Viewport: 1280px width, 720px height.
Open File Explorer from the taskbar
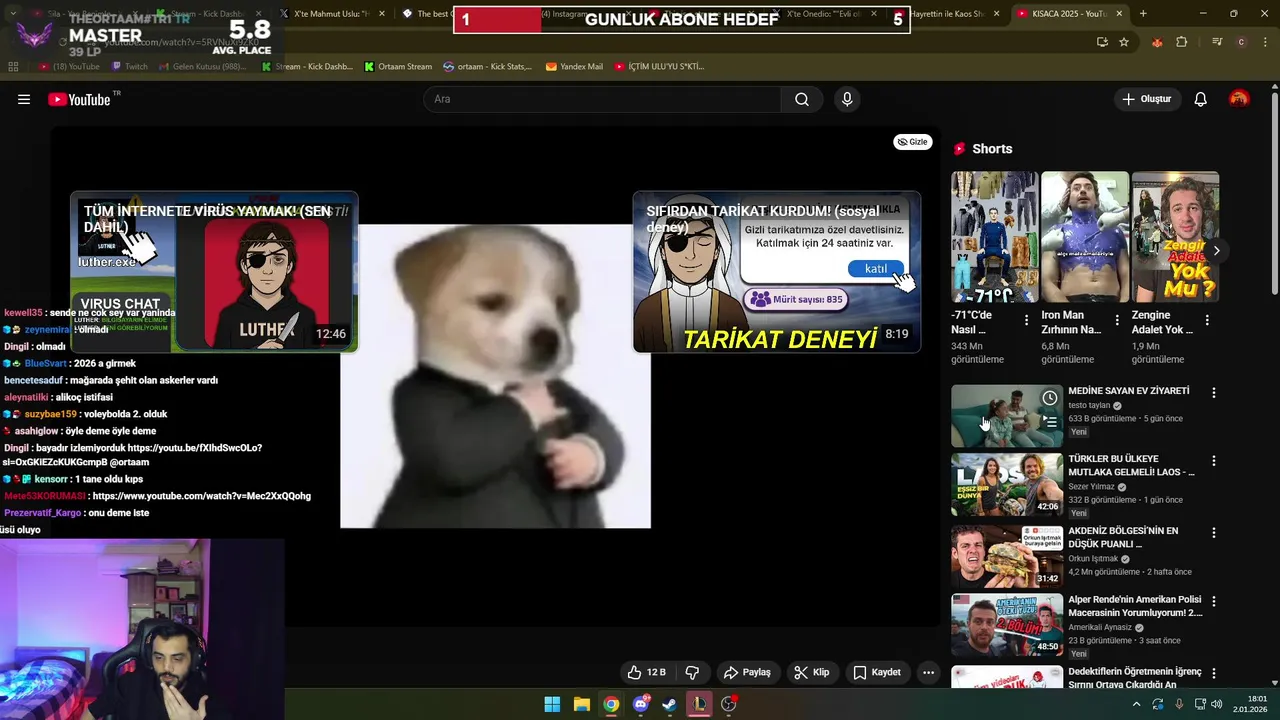582,704
